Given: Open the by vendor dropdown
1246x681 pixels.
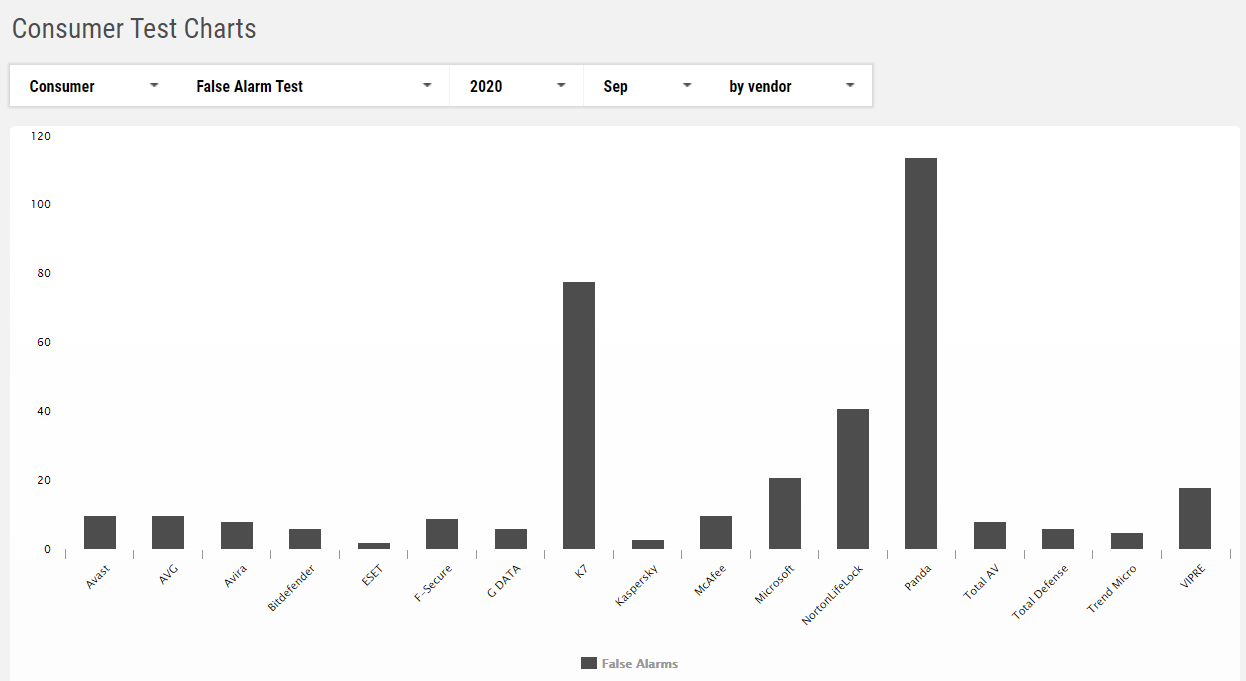Looking at the screenshot, I should pyautogui.click(x=791, y=86).
